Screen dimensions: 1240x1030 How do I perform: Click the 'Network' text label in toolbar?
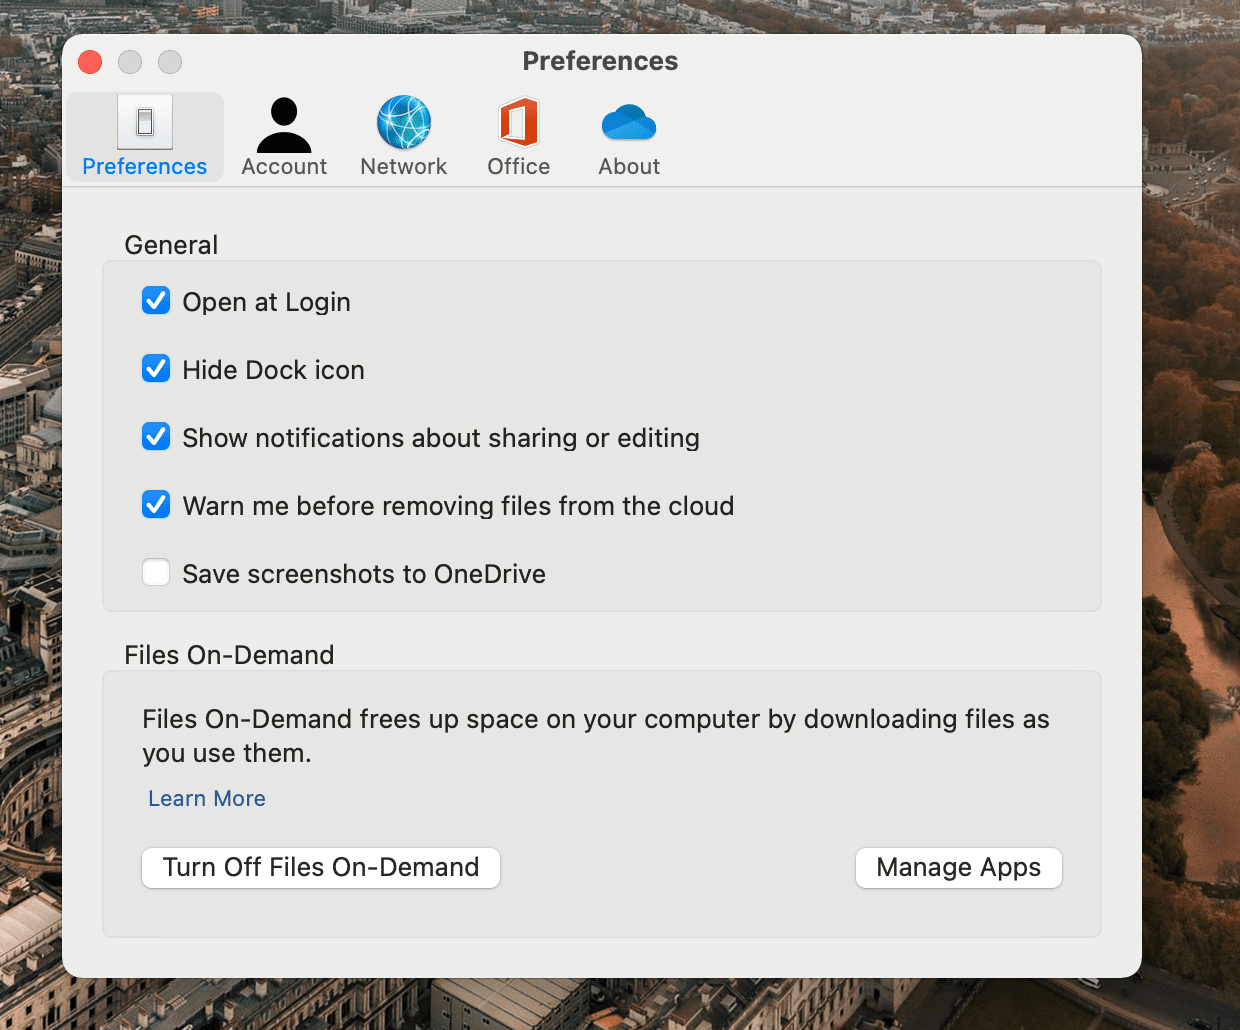(404, 167)
